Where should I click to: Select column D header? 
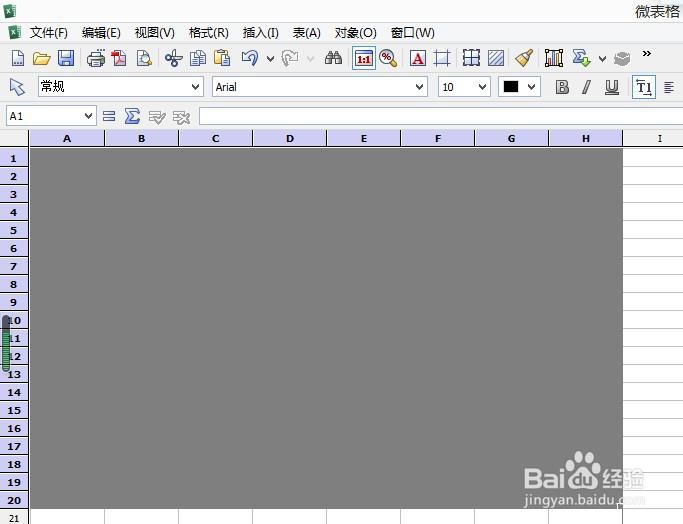click(x=290, y=139)
